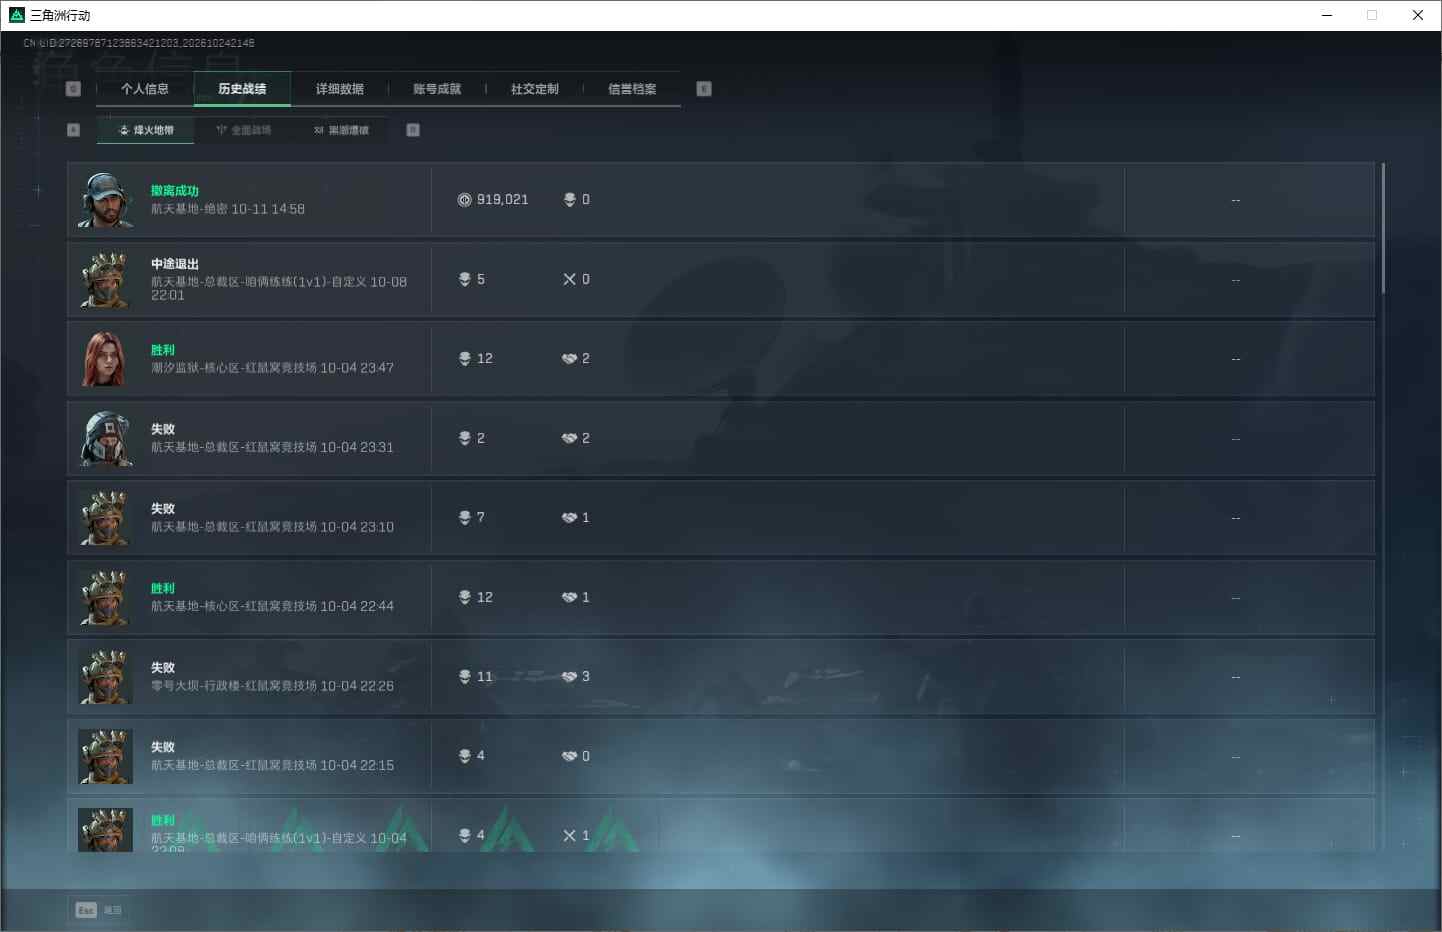Screen dimensions: 1442x932
Task: Open the 中途退出 10-08 match record
Action: point(720,280)
